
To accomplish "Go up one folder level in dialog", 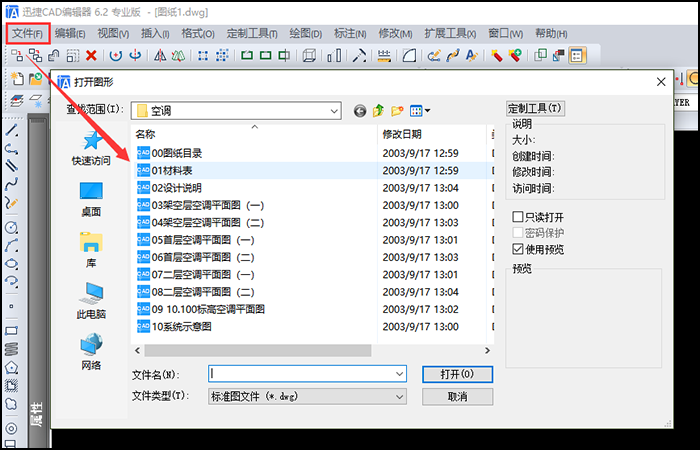I will click(379, 110).
